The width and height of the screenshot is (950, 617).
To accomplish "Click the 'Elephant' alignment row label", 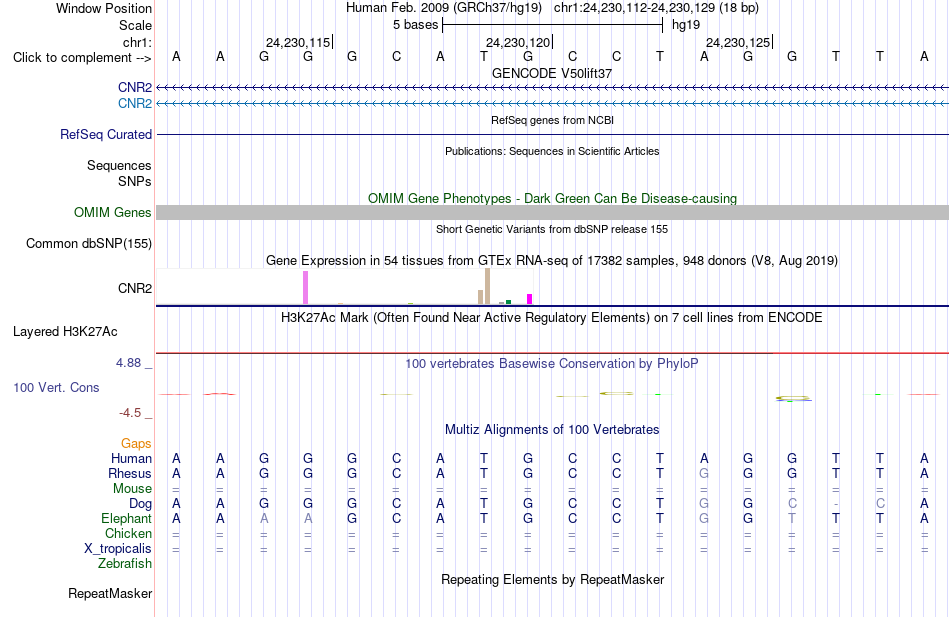I will pyautogui.click(x=126, y=519).
